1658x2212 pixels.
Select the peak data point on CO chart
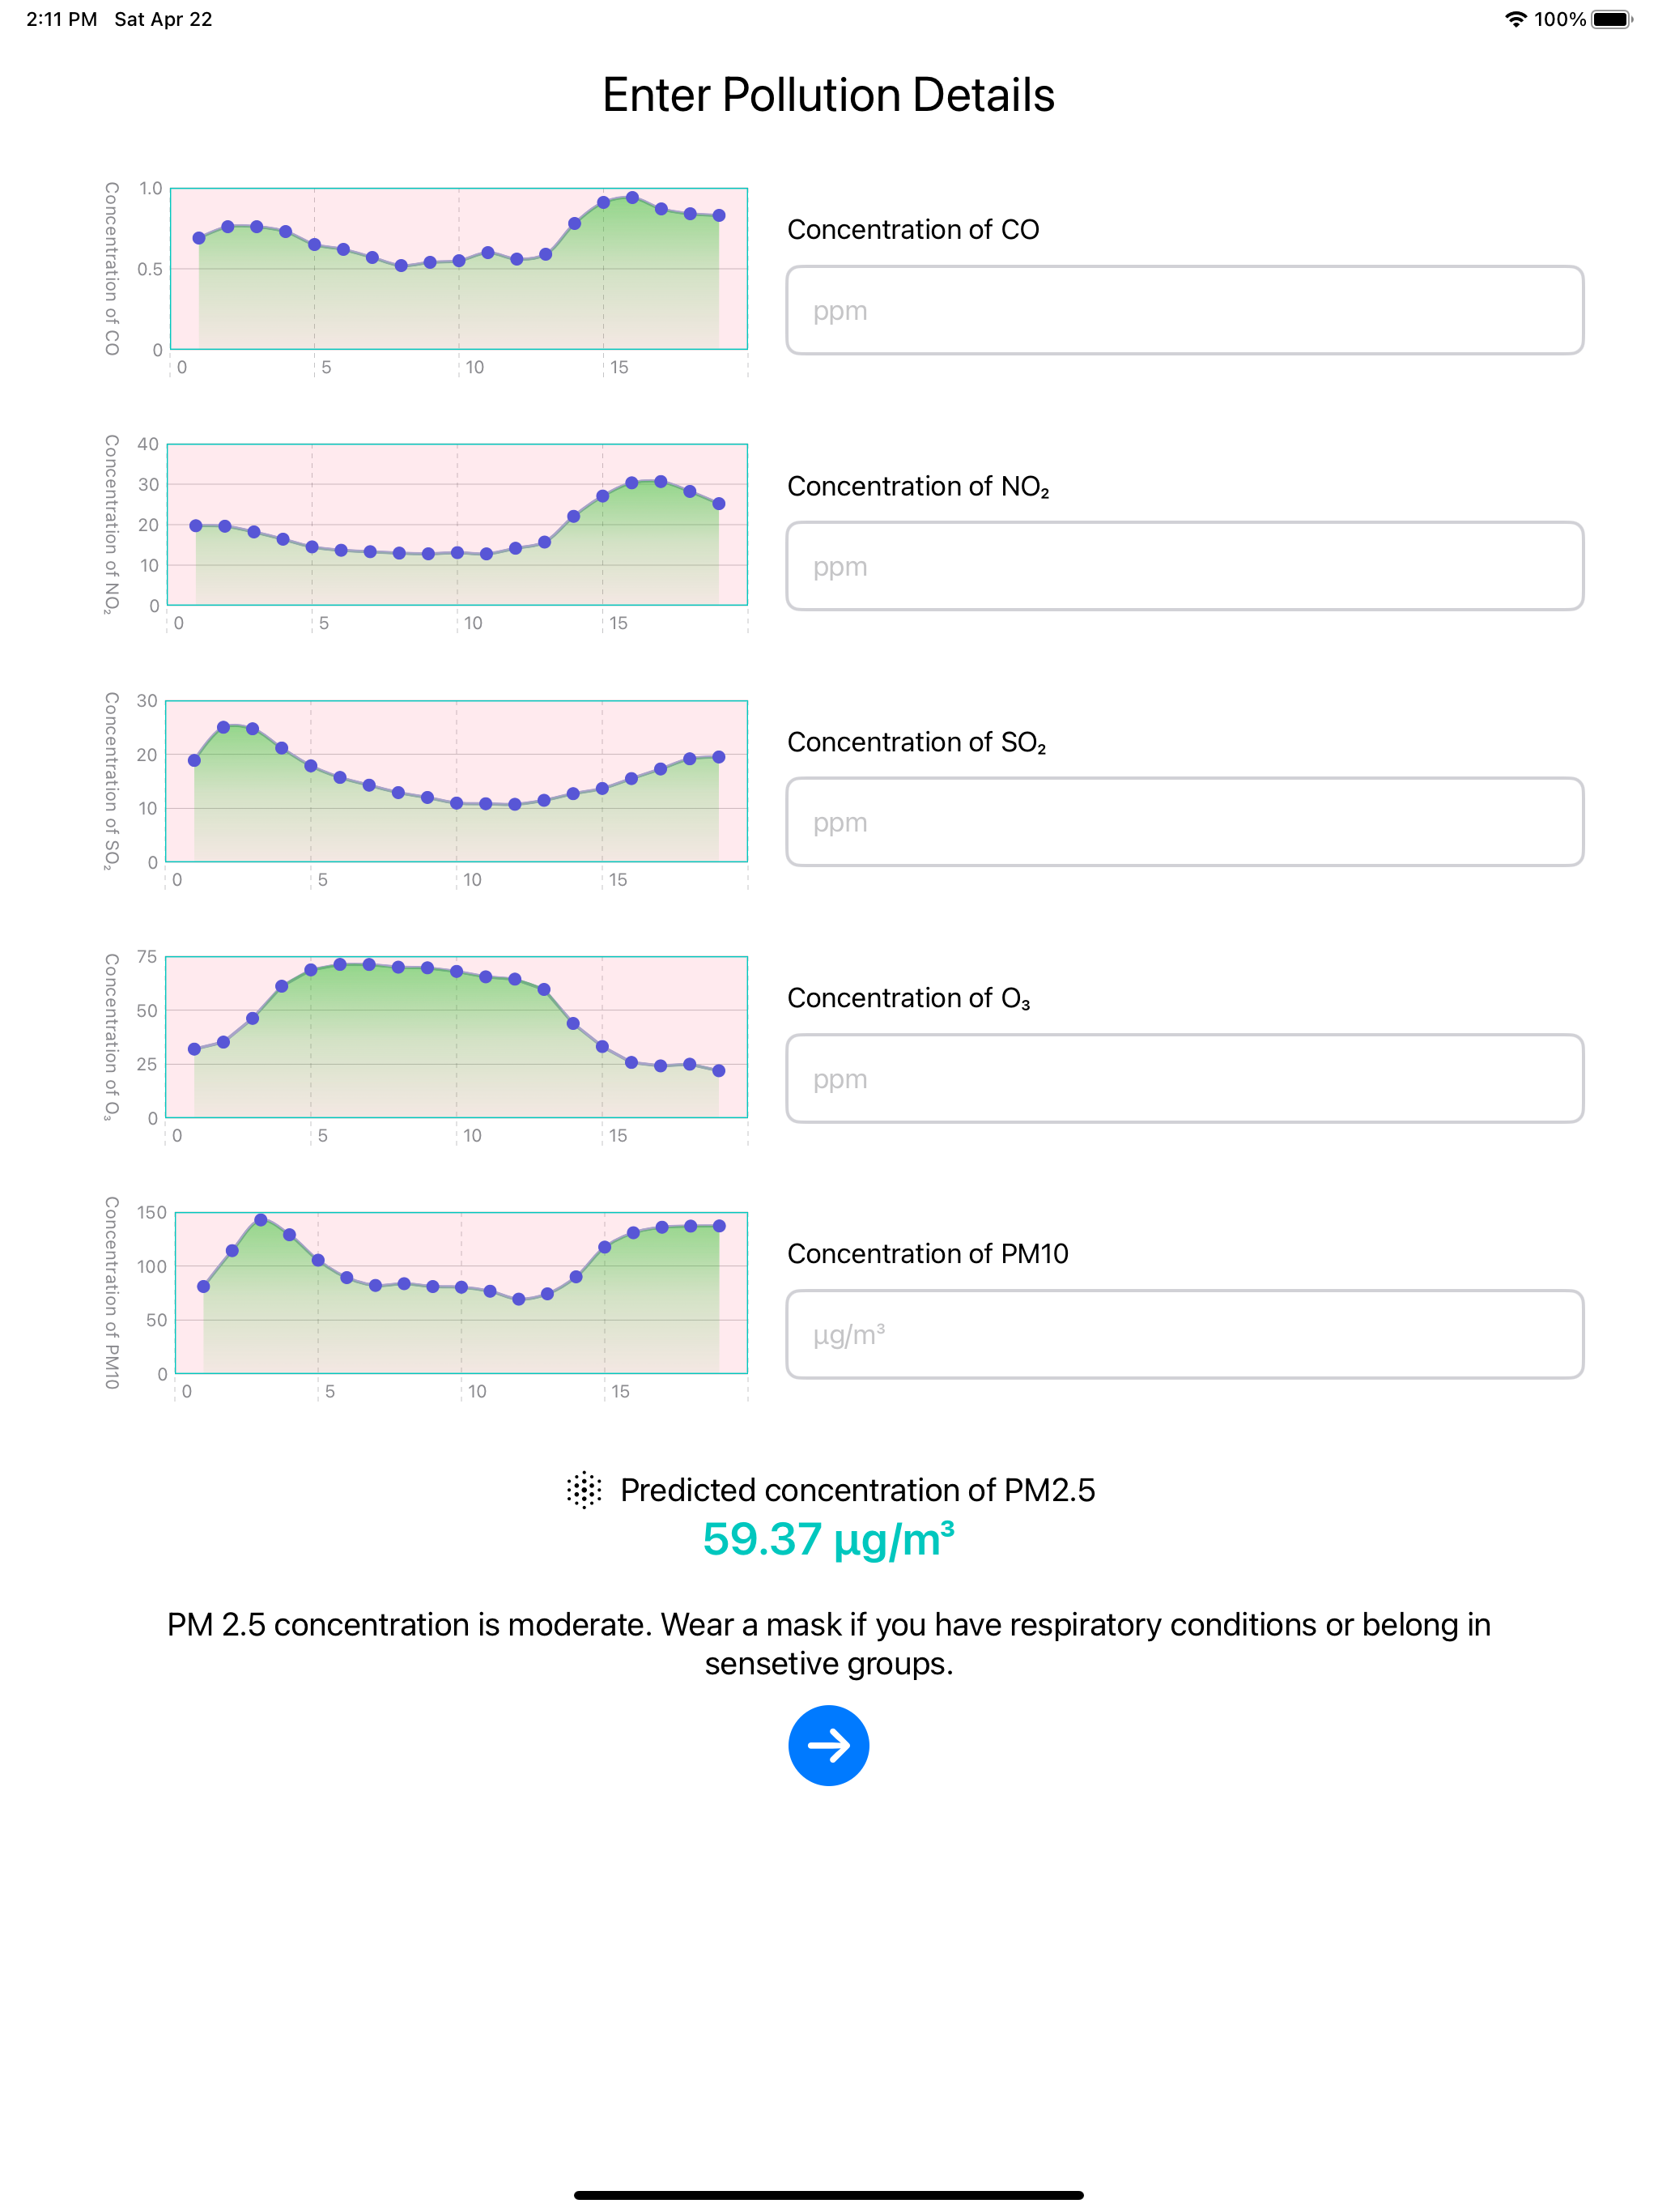(632, 198)
